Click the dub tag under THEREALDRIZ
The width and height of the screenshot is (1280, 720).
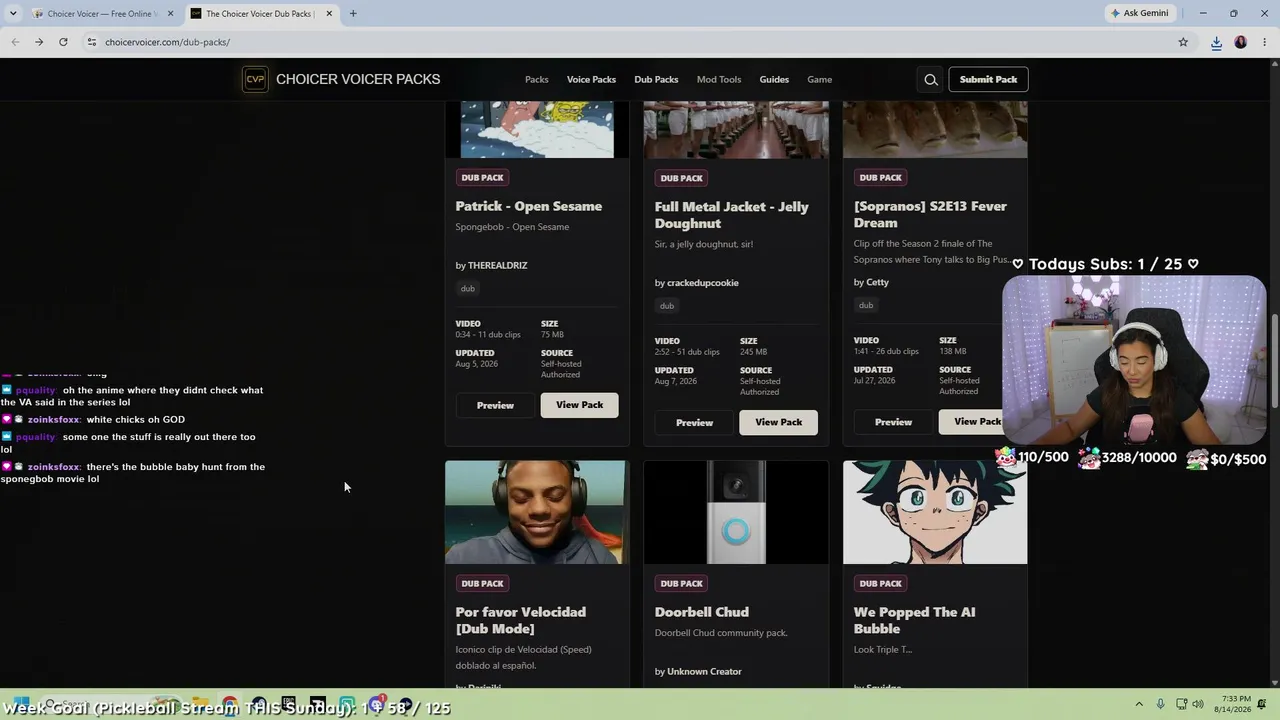pyautogui.click(x=467, y=288)
